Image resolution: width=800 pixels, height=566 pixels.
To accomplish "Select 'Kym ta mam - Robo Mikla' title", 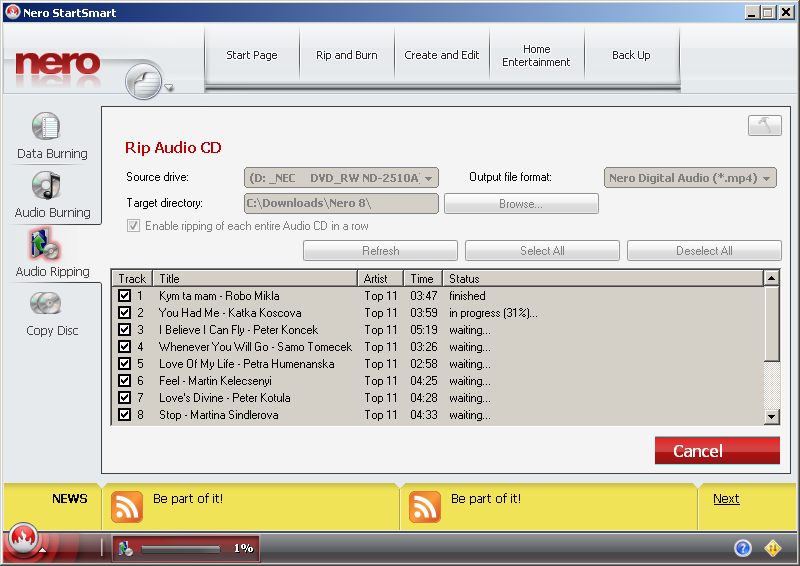I will pyautogui.click(x=219, y=296).
